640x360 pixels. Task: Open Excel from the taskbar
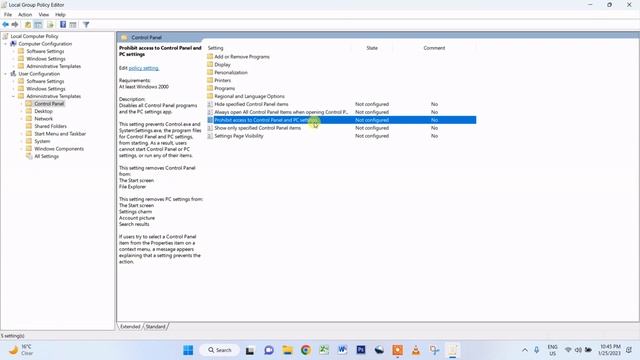click(x=324, y=350)
